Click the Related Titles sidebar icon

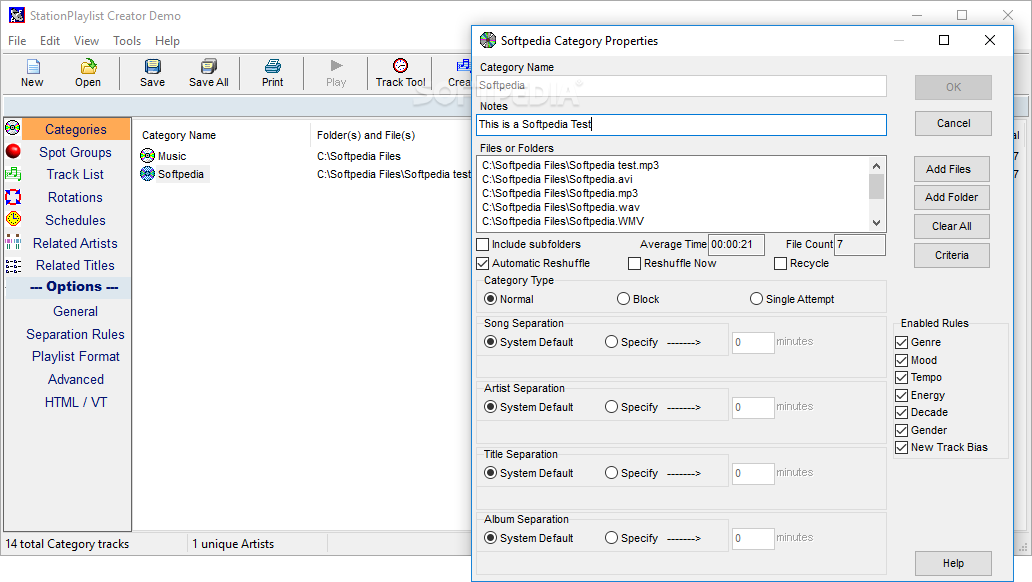coord(13,265)
